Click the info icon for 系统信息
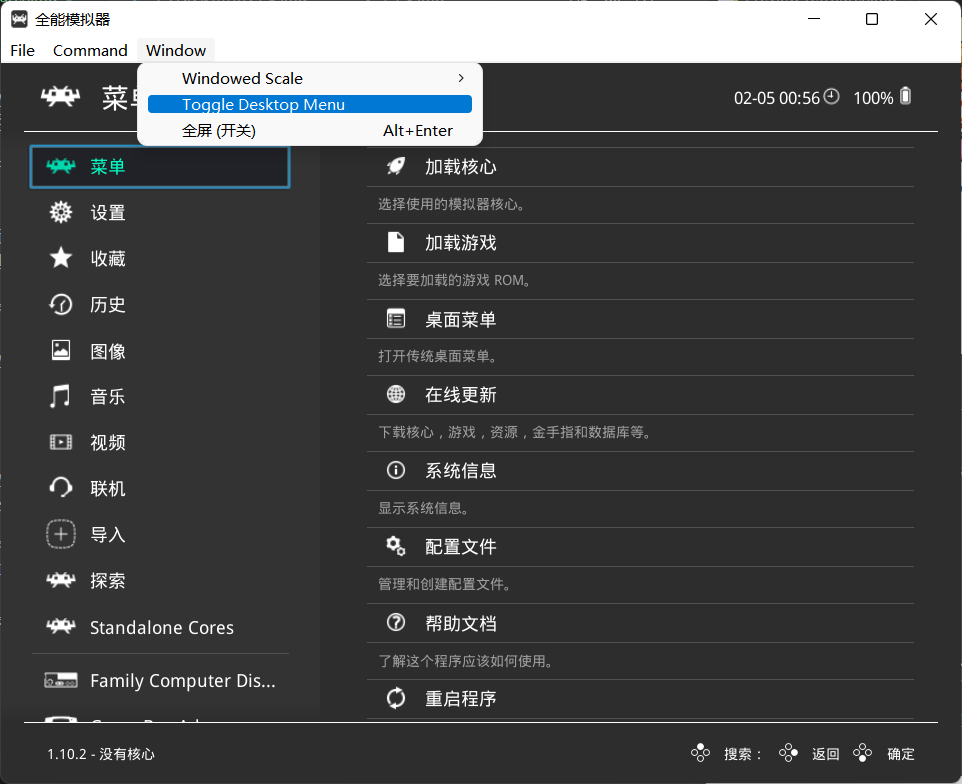The width and height of the screenshot is (962, 784). coord(396,470)
